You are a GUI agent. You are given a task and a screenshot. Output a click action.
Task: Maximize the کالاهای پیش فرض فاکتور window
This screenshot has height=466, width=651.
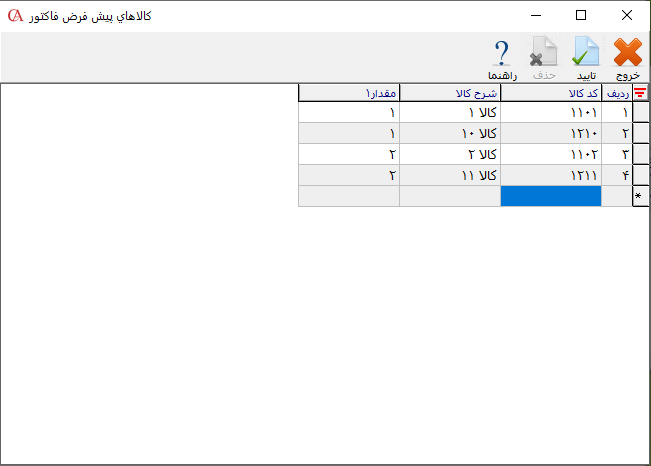tap(581, 15)
